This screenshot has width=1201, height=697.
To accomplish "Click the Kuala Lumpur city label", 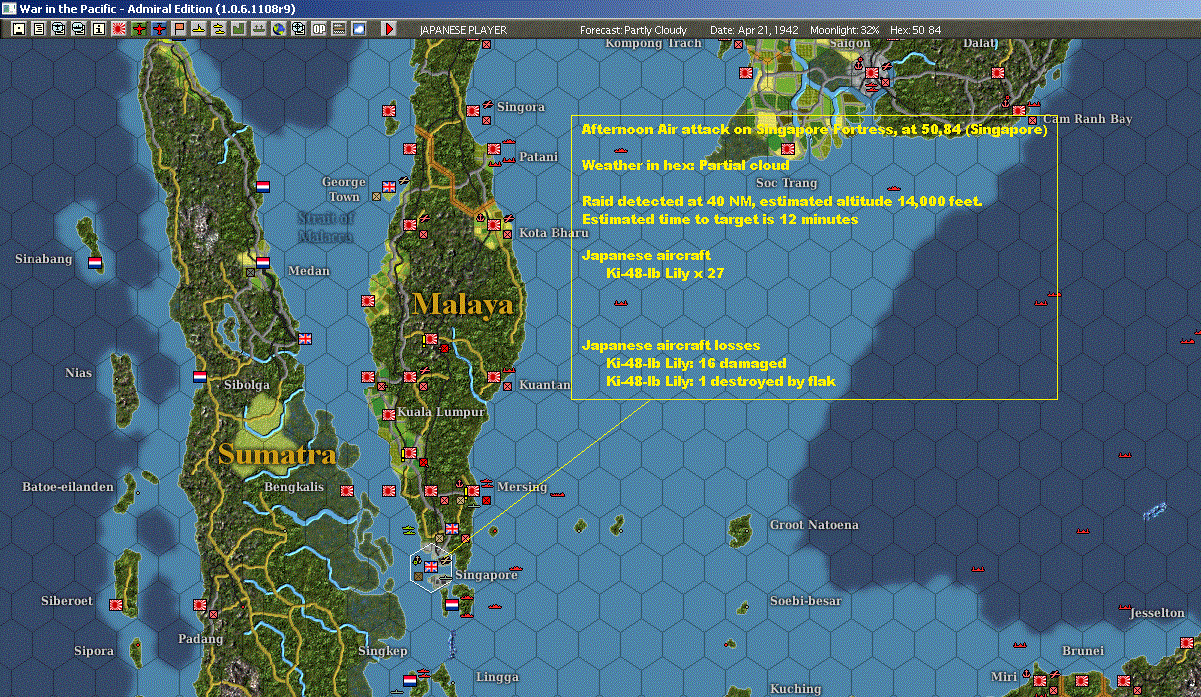I will click(441, 412).
